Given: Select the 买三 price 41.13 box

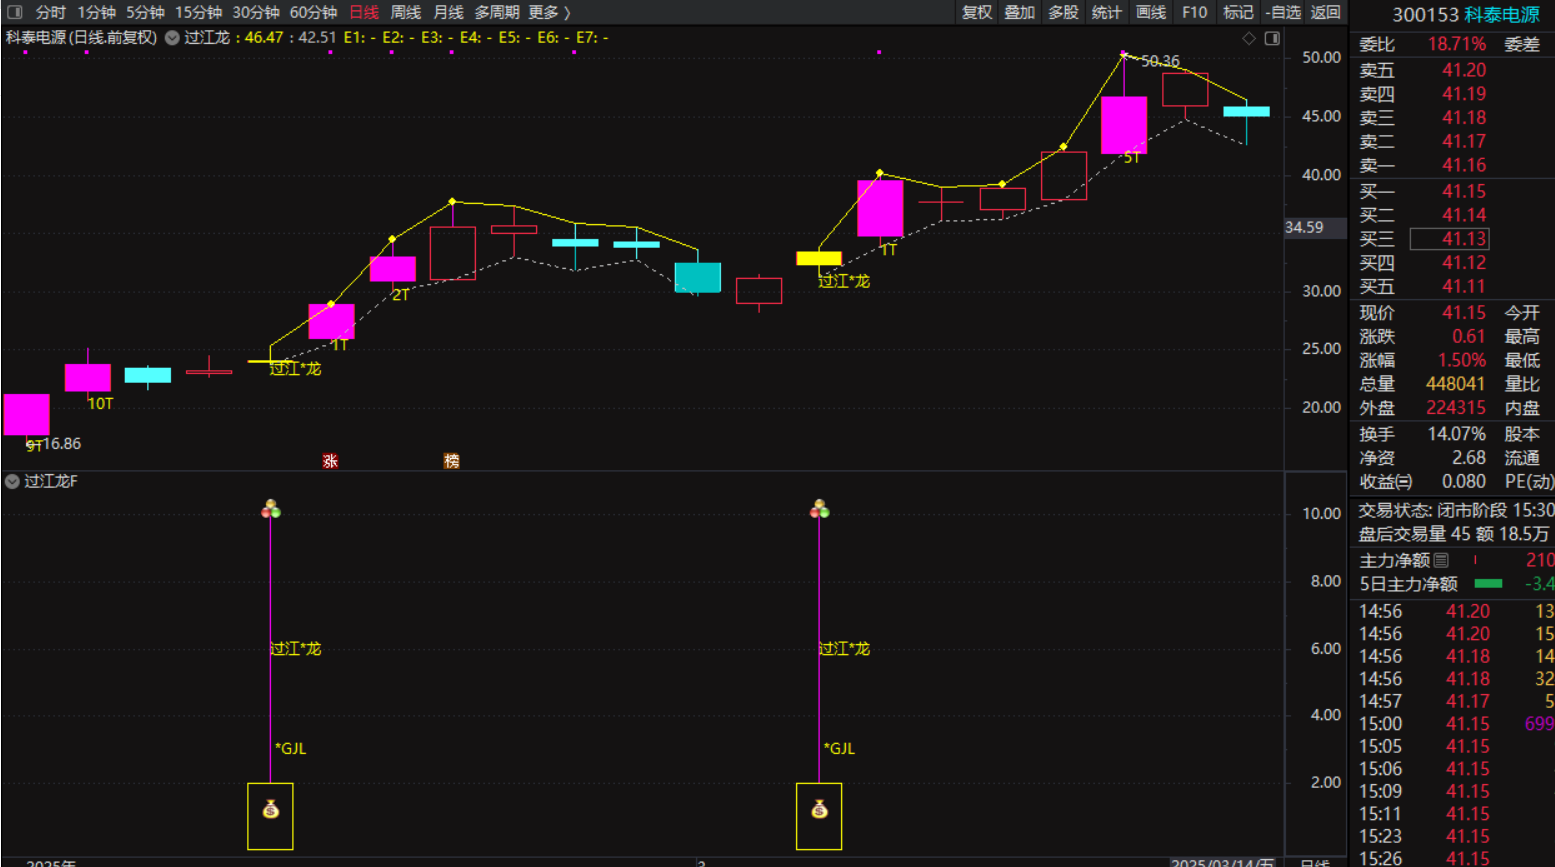Looking at the screenshot, I should 1449,239.
